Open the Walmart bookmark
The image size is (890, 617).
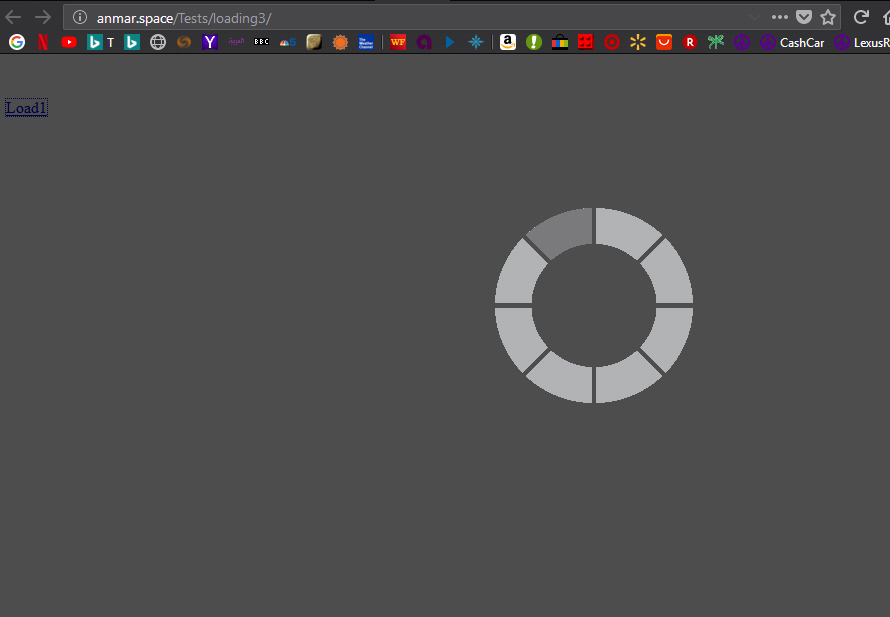[638, 42]
